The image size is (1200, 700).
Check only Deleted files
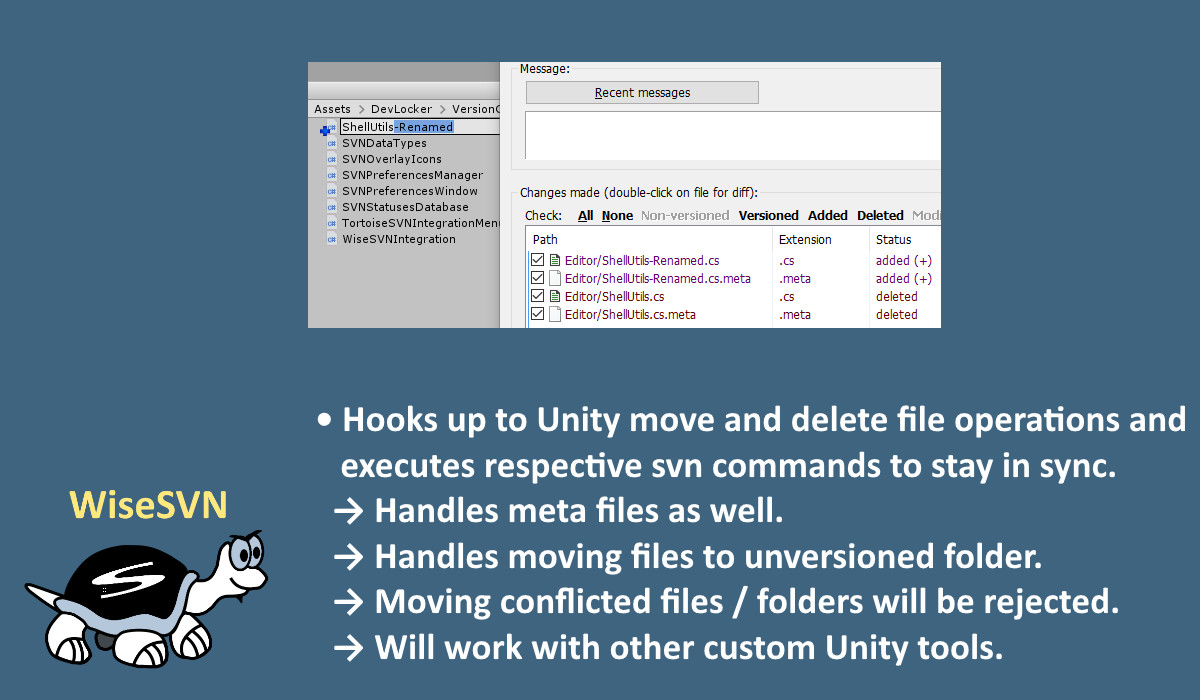880,216
